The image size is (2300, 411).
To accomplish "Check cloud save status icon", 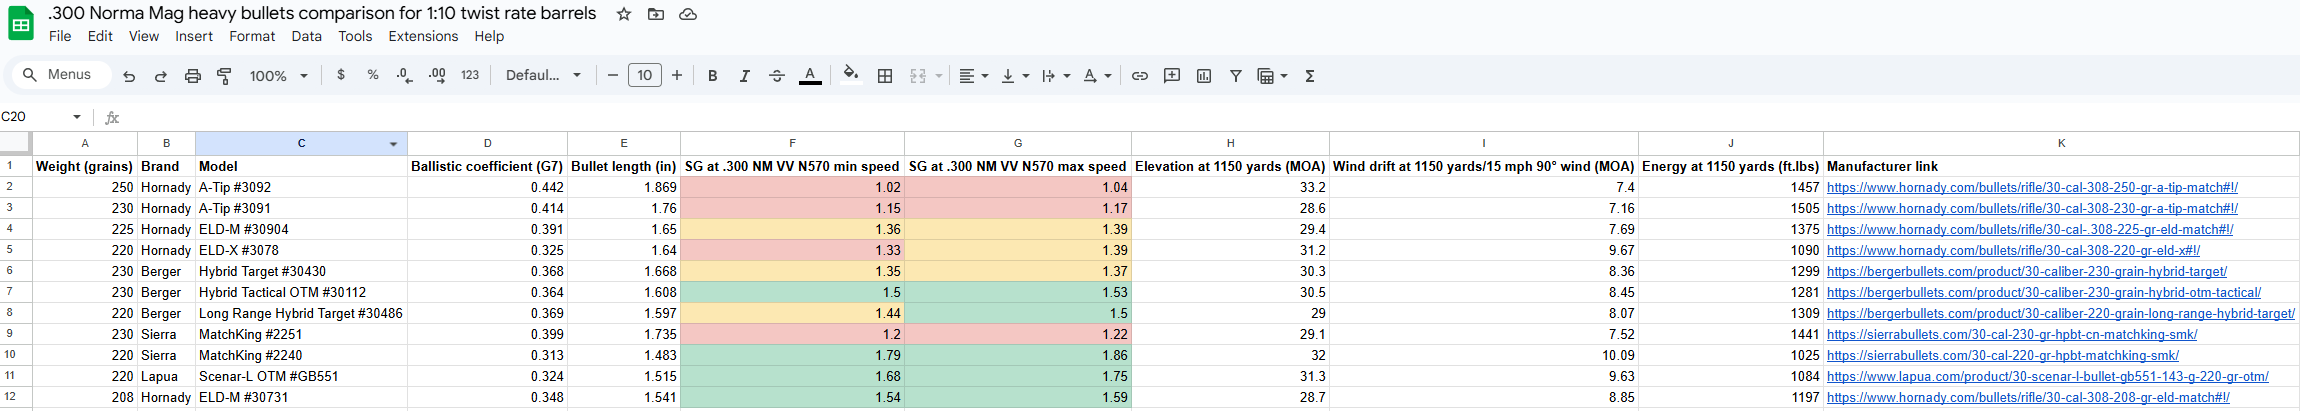I will (688, 14).
